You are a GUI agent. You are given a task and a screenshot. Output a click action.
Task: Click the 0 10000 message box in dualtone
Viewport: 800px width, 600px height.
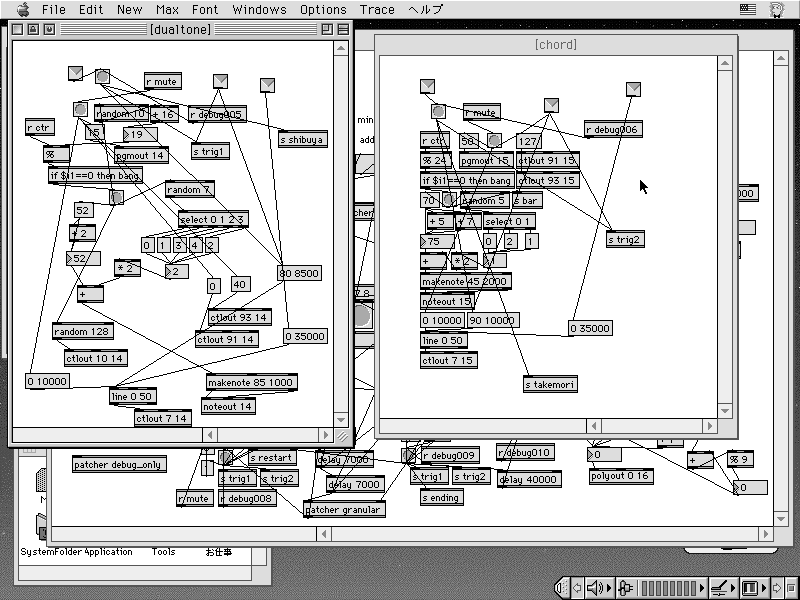pyautogui.click(x=47, y=381)
